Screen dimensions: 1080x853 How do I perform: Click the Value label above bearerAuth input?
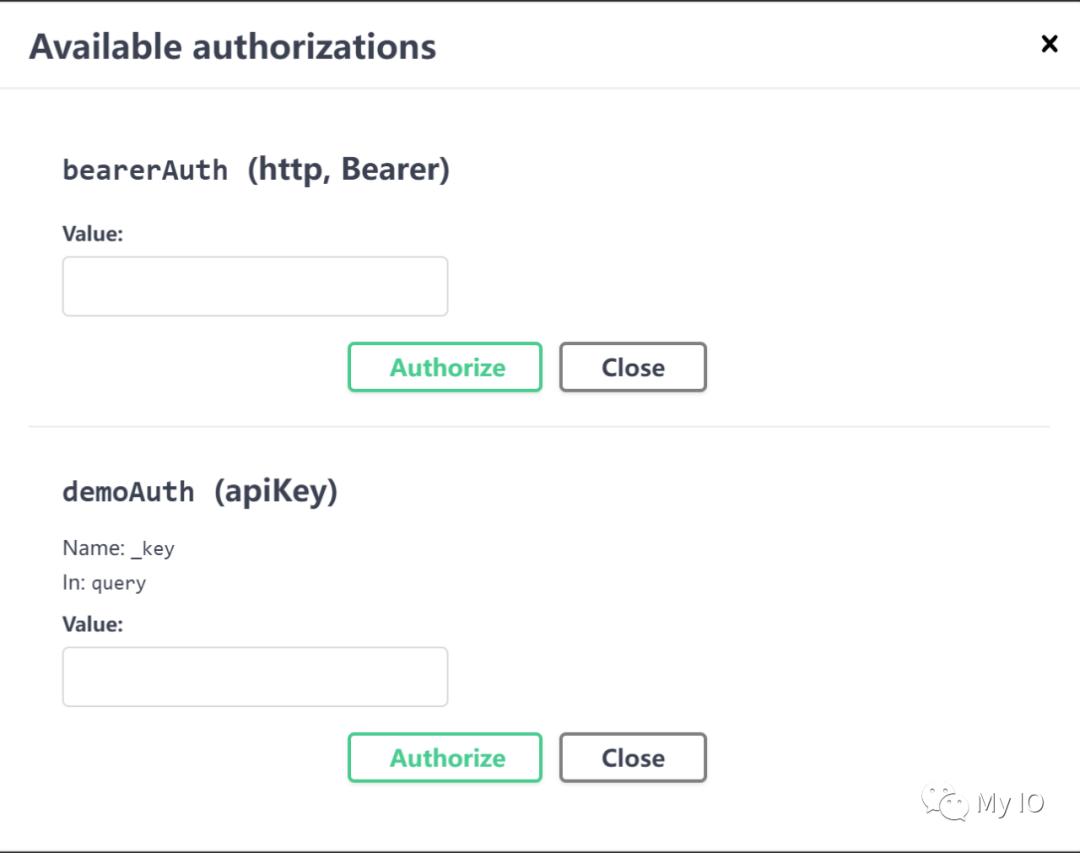[x=92, y=234]
